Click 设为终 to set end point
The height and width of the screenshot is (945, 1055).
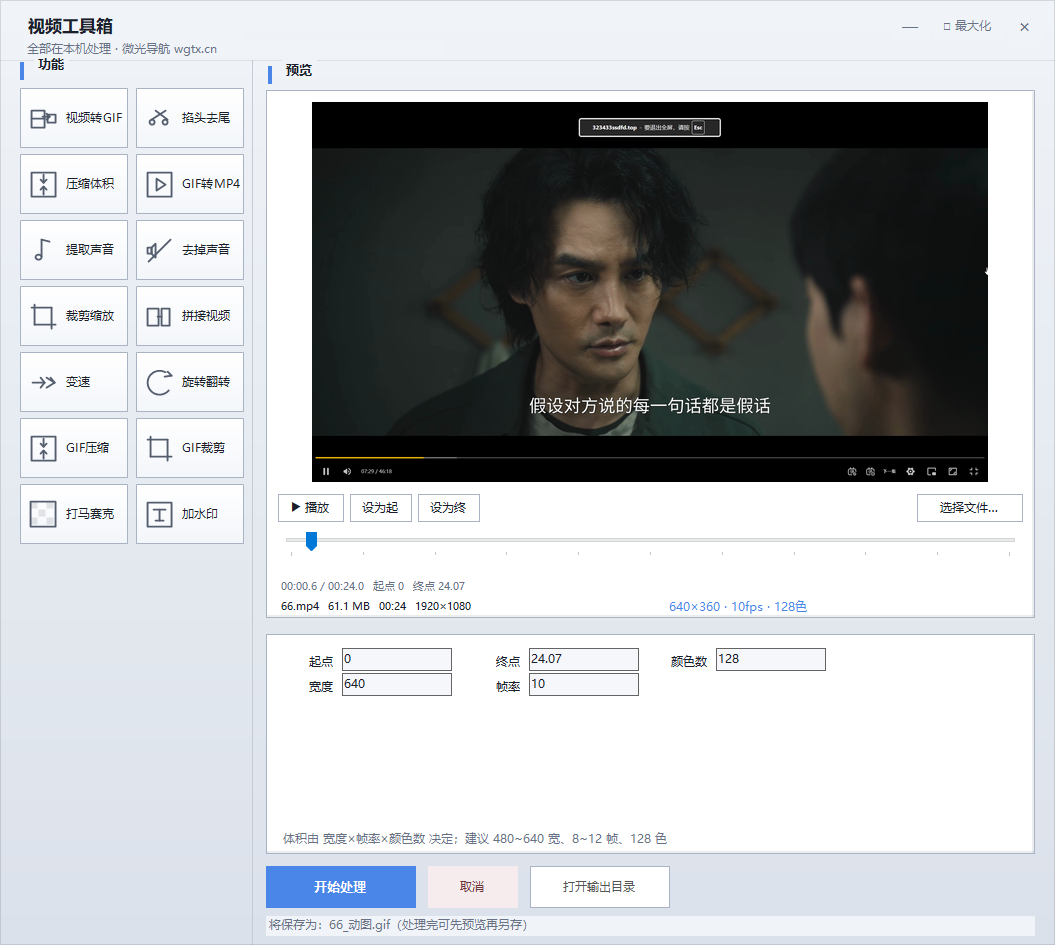coord(449,508)
